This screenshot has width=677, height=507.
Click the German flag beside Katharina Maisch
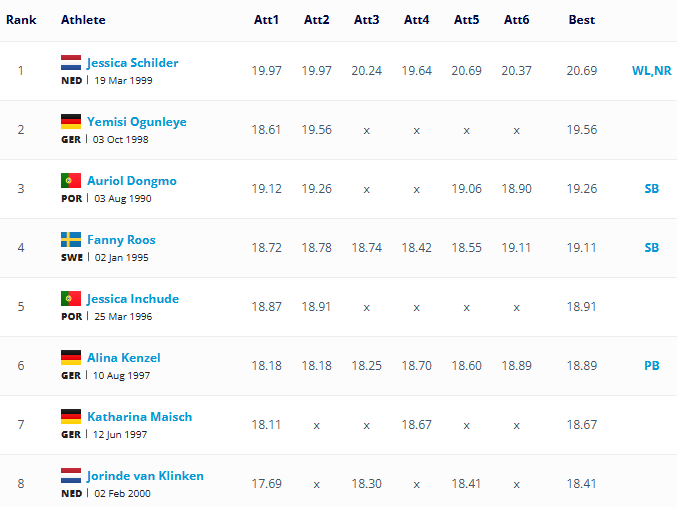71,417
